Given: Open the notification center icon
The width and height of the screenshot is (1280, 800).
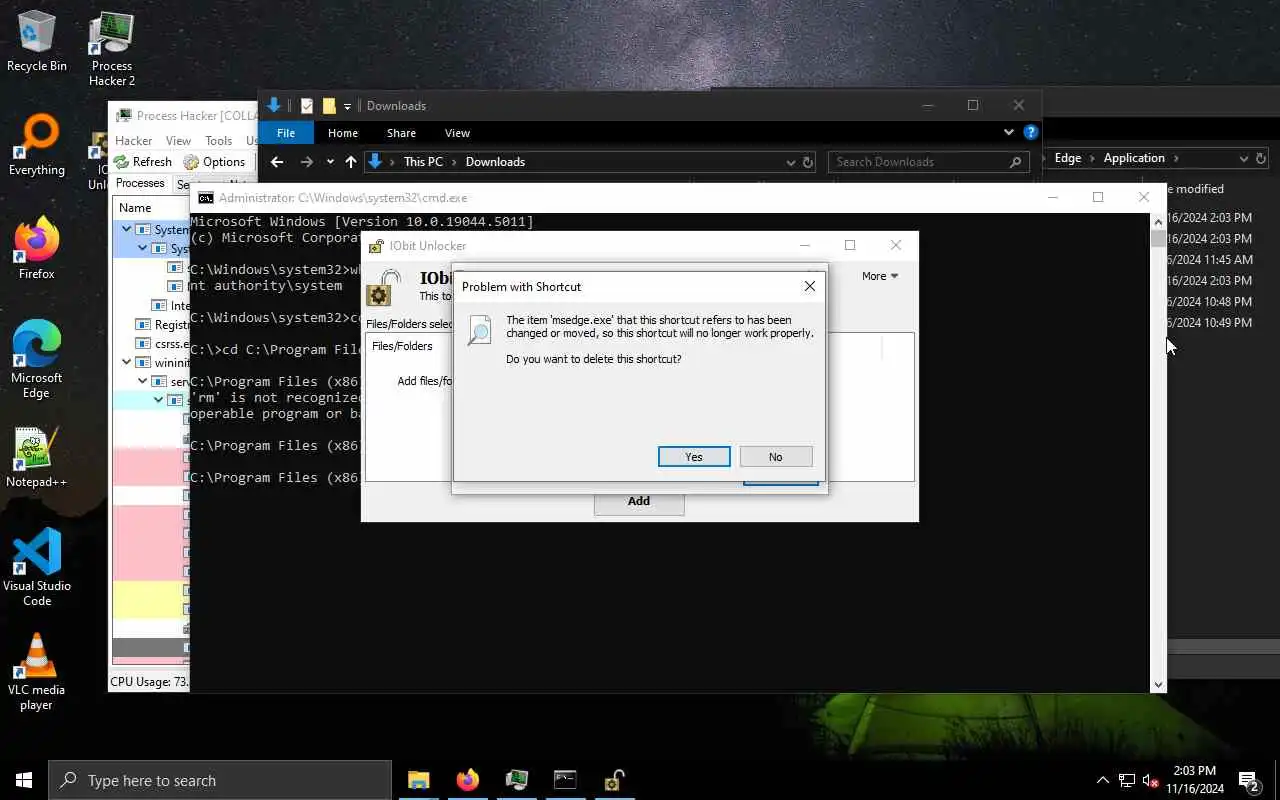Looking at the screenshot, I should (1249, 780).
